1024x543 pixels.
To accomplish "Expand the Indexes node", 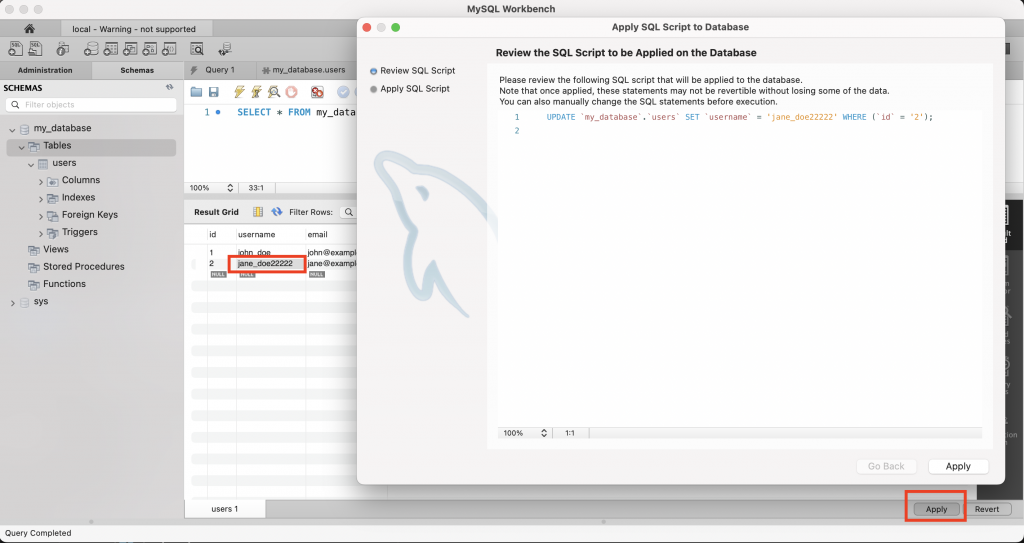I will tap(40, 199).
